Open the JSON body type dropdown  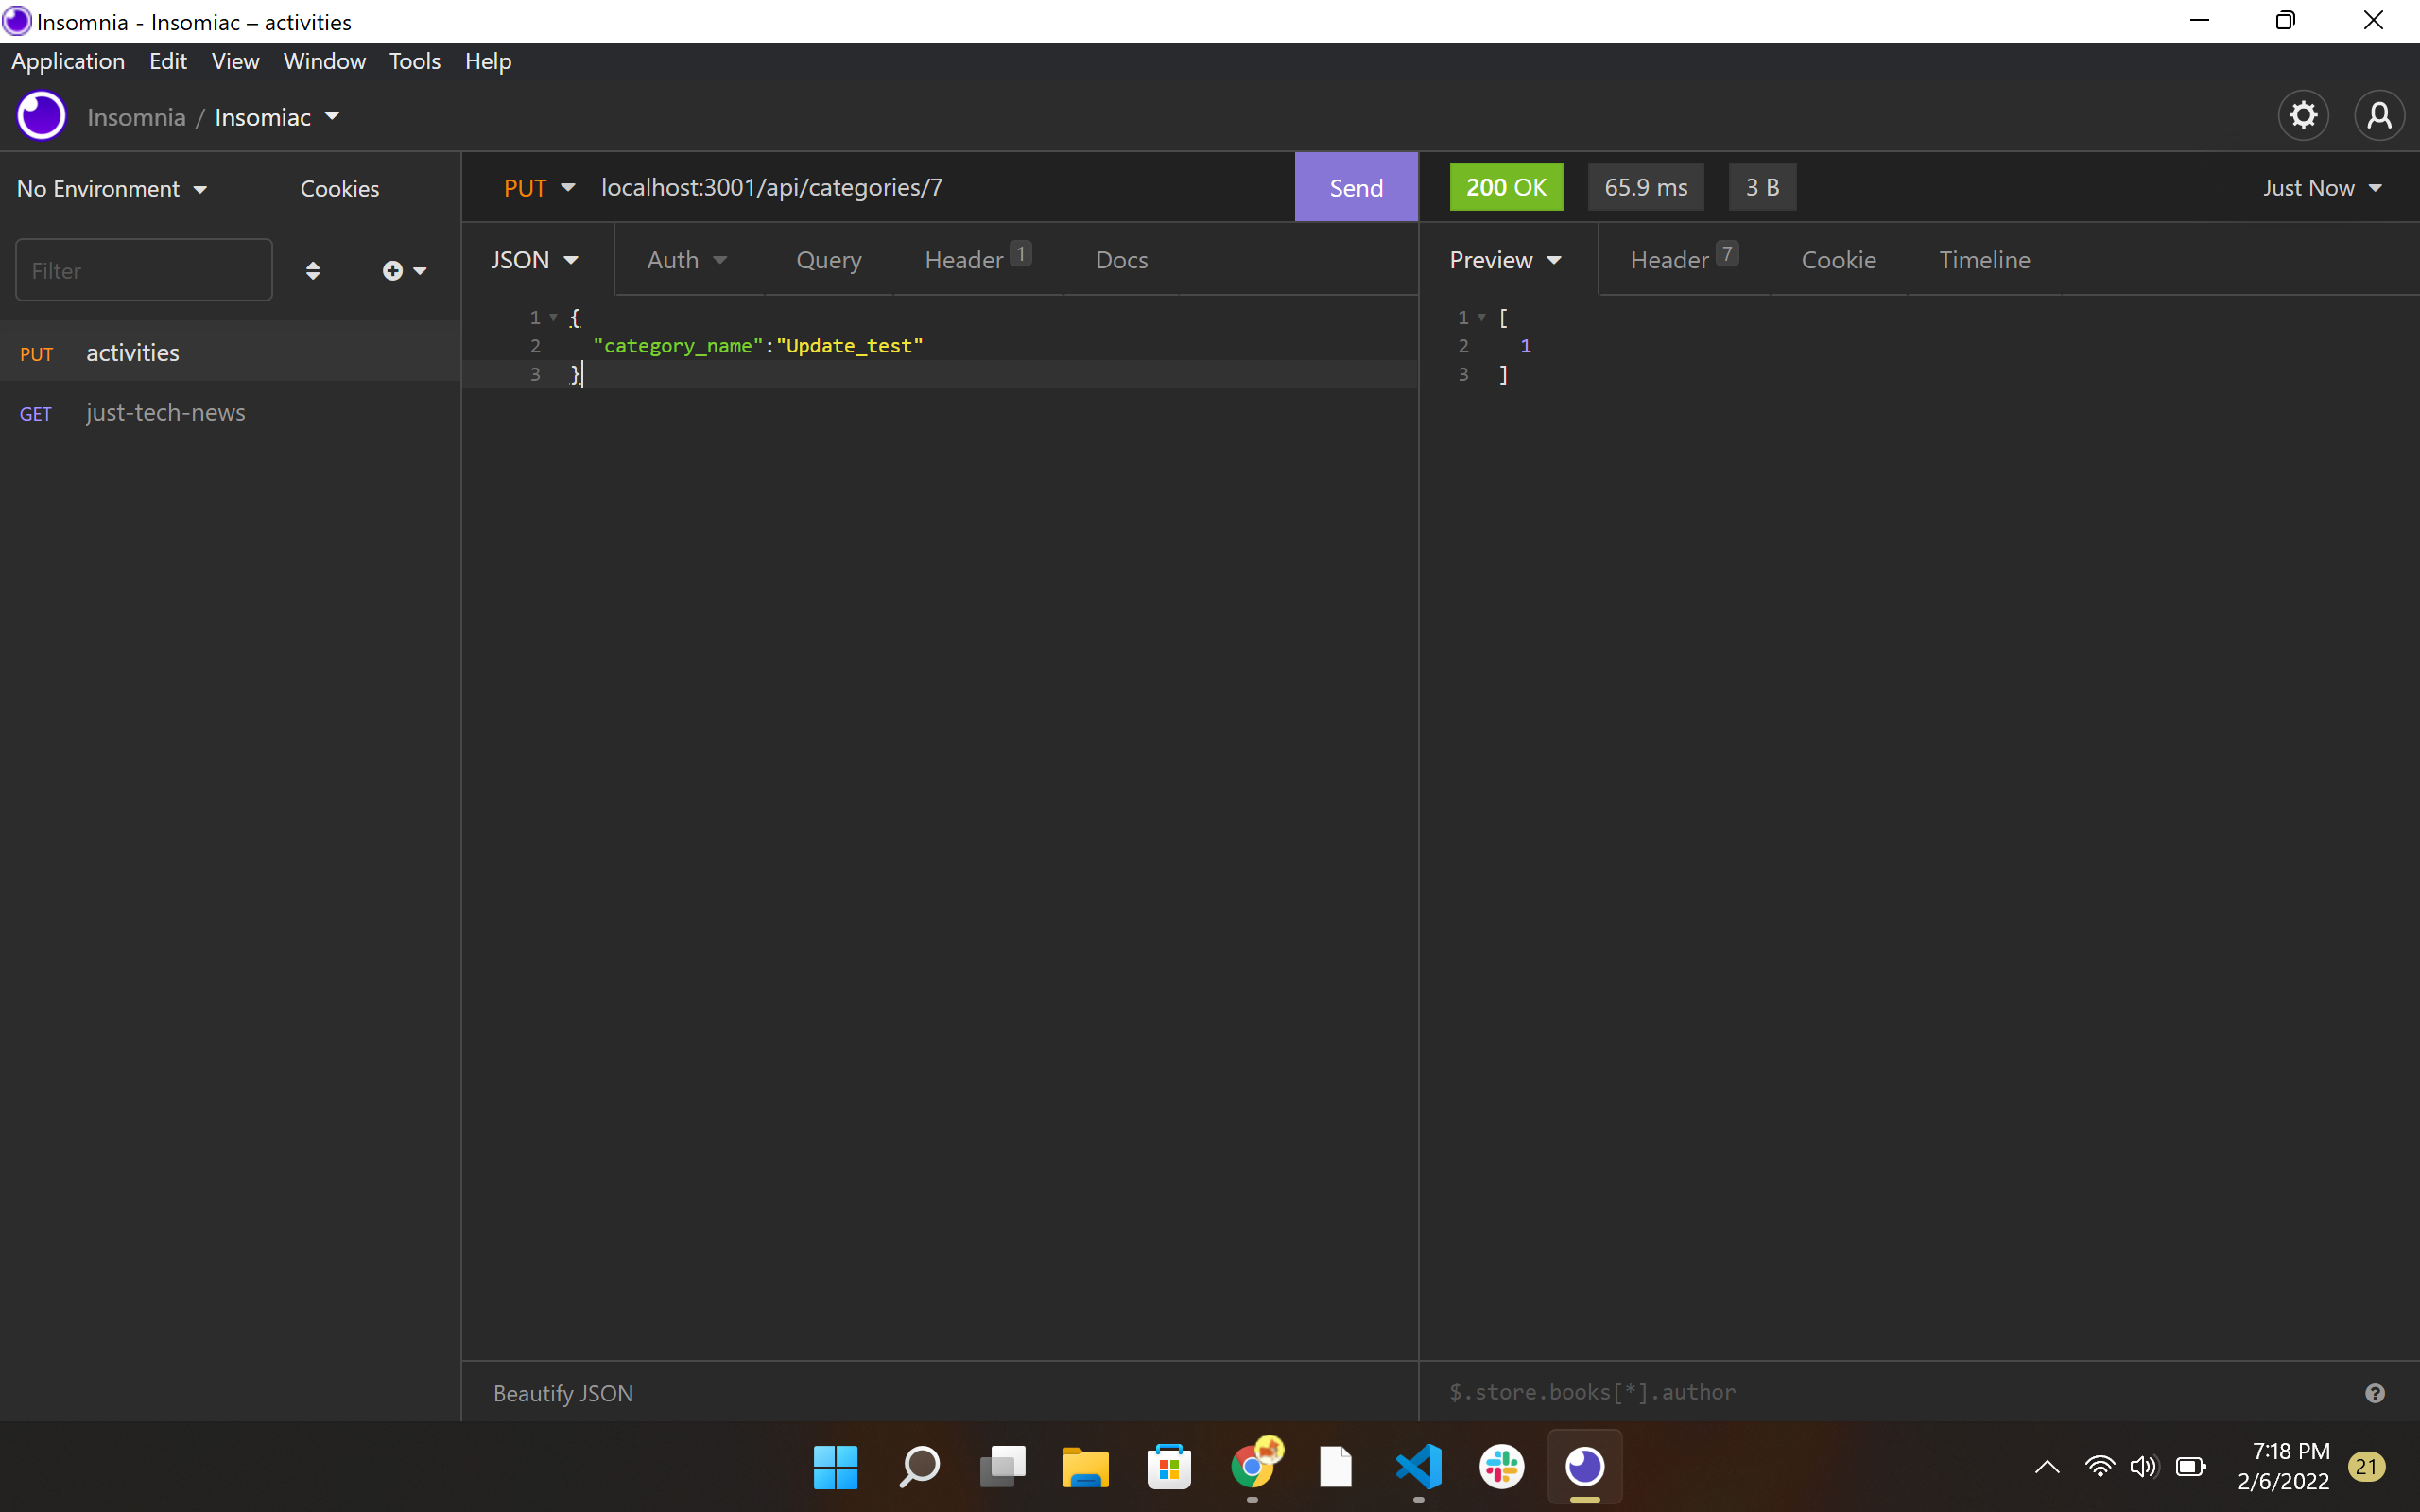[x=534, y=259]
